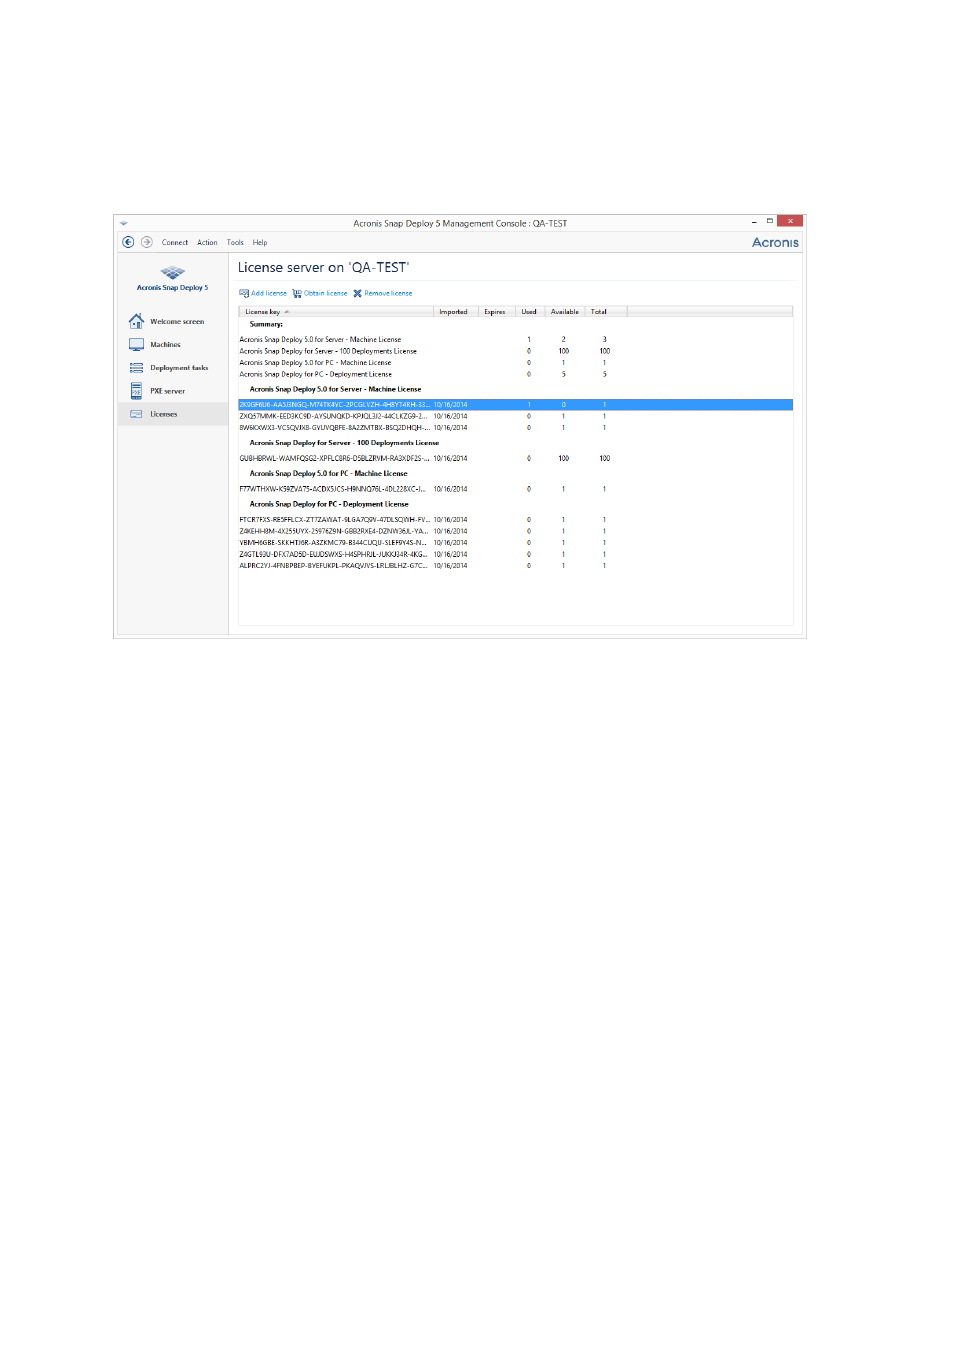The width and height of the screenshot is (955, 1350).
Task: Sort by Expires column header
Action: coord(498,312)
